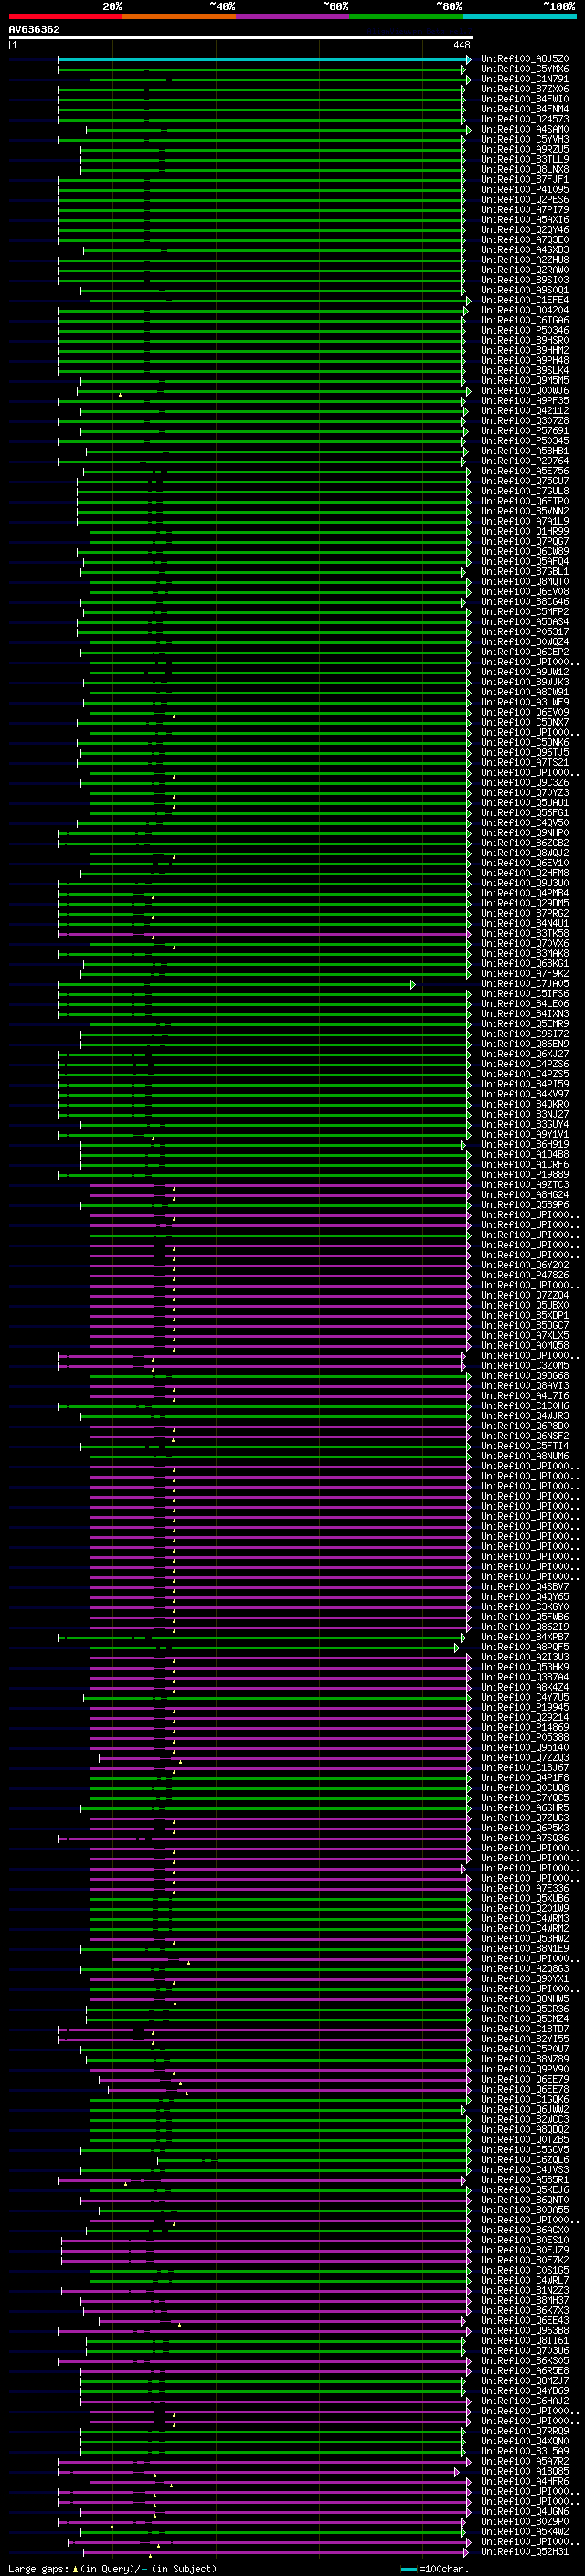Image resolution: width=585 pixels, height=2576 pixels.
Task: Click the label UniRef100_A7XLX5
Action: click(x=525, y=1336)
